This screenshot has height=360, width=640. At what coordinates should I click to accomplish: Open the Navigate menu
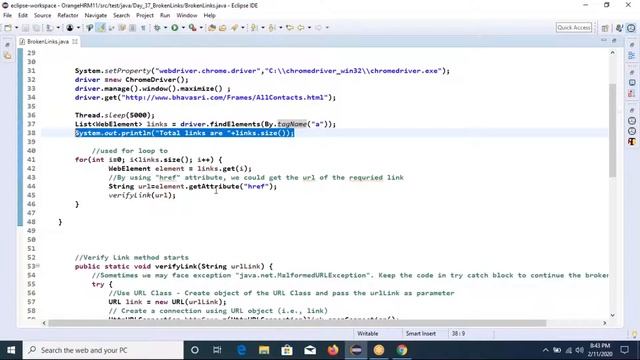point(96,16)
